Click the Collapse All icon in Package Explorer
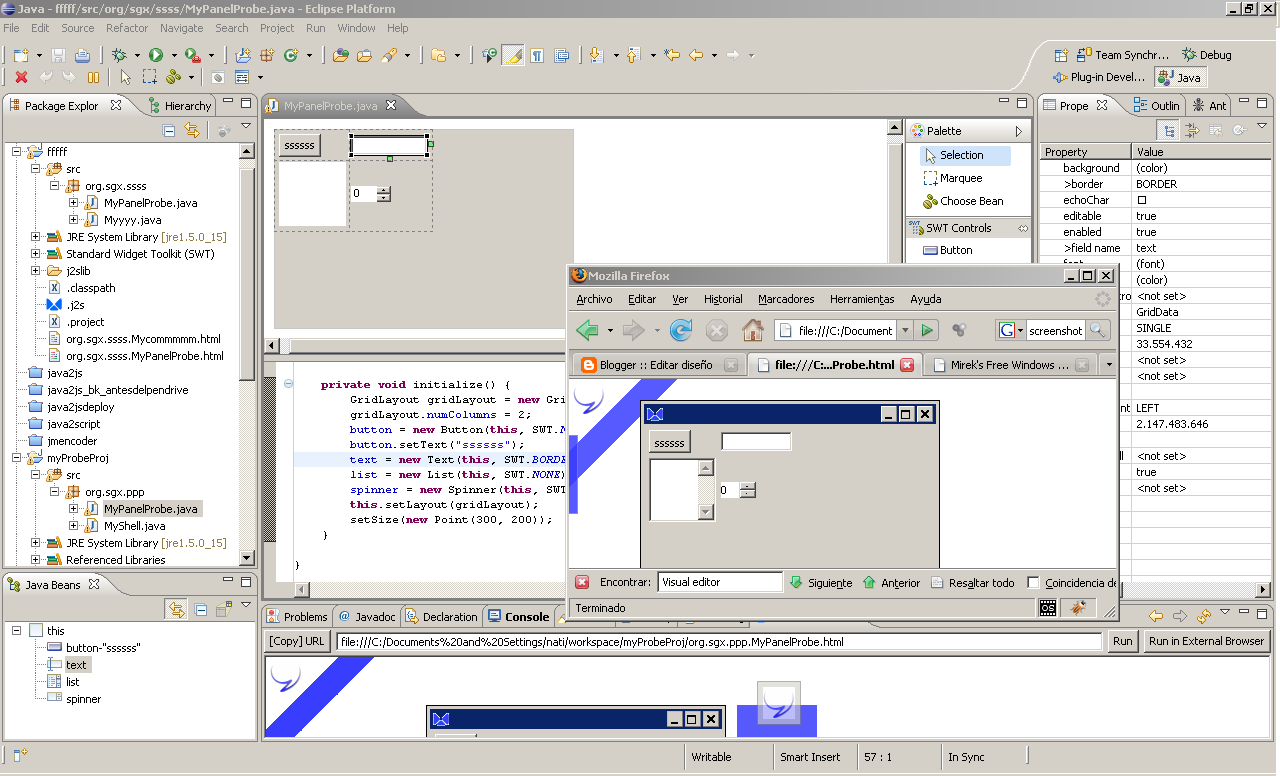This screenshot has height=776, width=1280. [x=169, y=130]
